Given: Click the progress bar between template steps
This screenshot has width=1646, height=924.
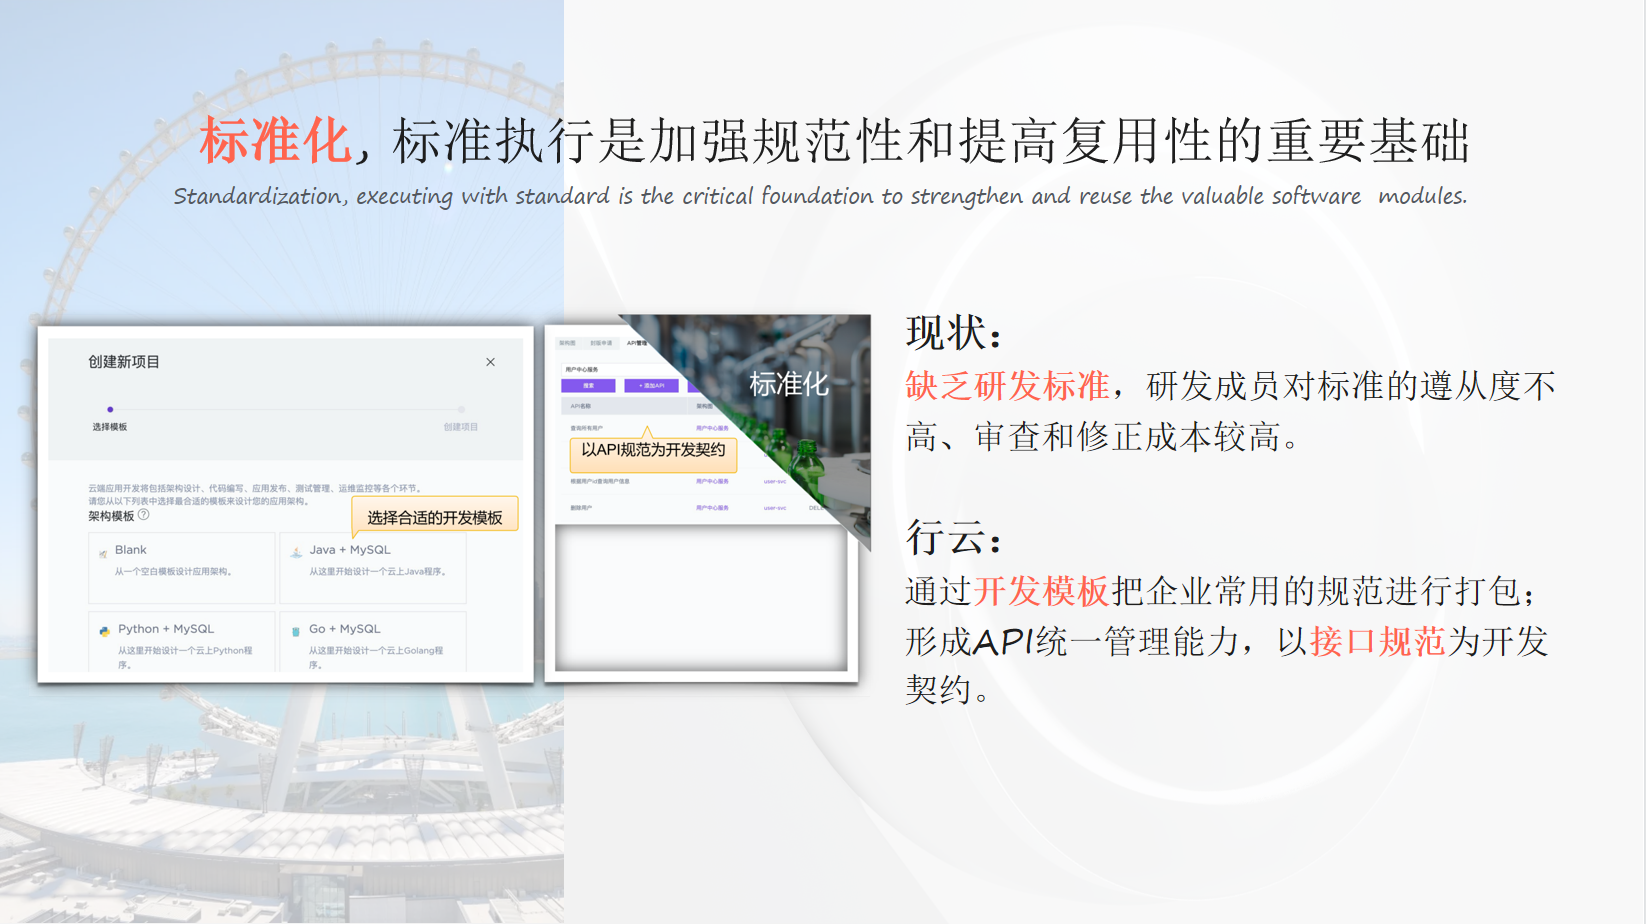Looking at the screenshot, I should pyautogui.click(x=285, y=409).
